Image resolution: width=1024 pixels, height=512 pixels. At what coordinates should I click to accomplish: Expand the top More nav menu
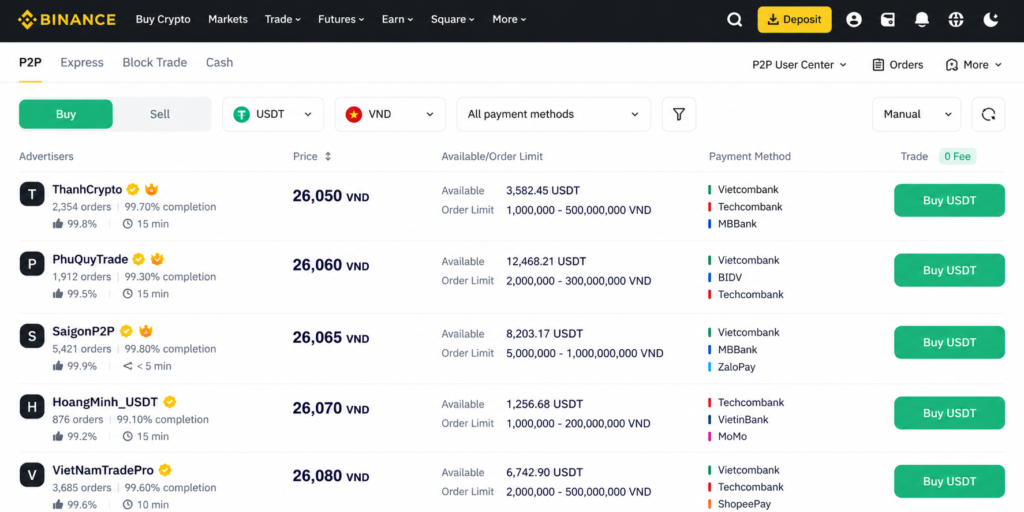click(509, 20)
